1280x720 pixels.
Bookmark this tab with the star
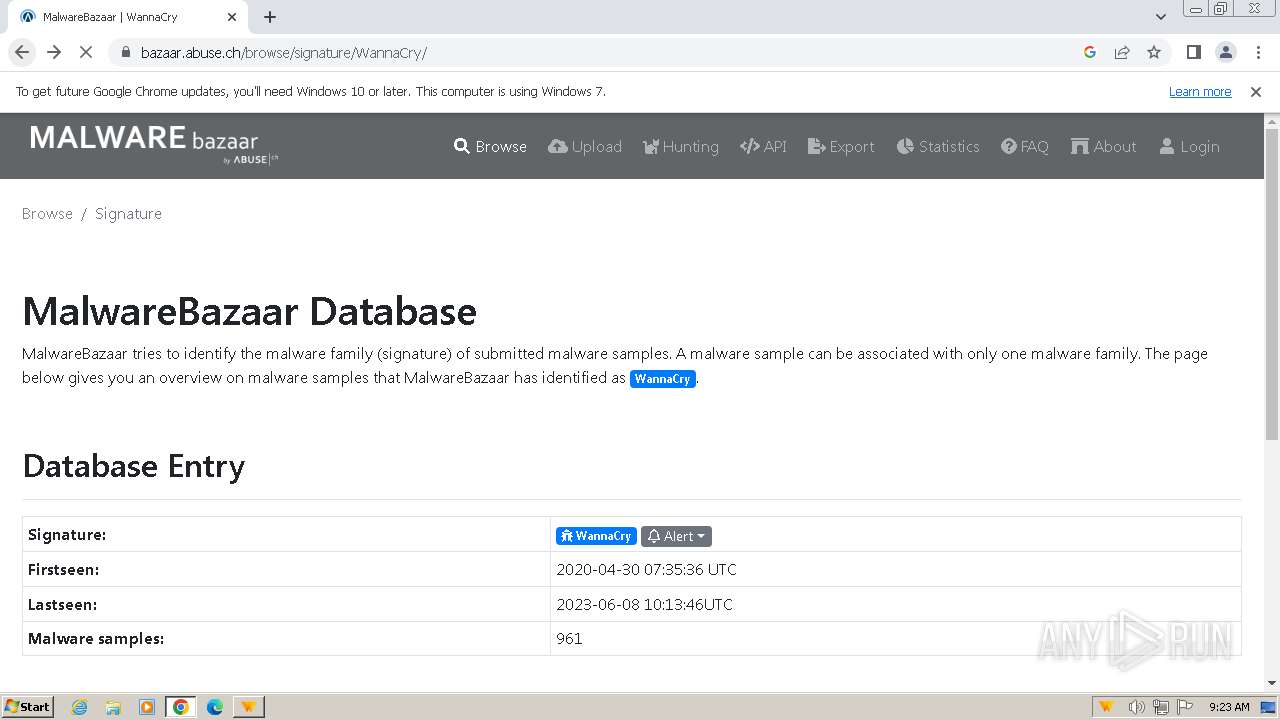pyautogui.click(x=1154, y=52)
